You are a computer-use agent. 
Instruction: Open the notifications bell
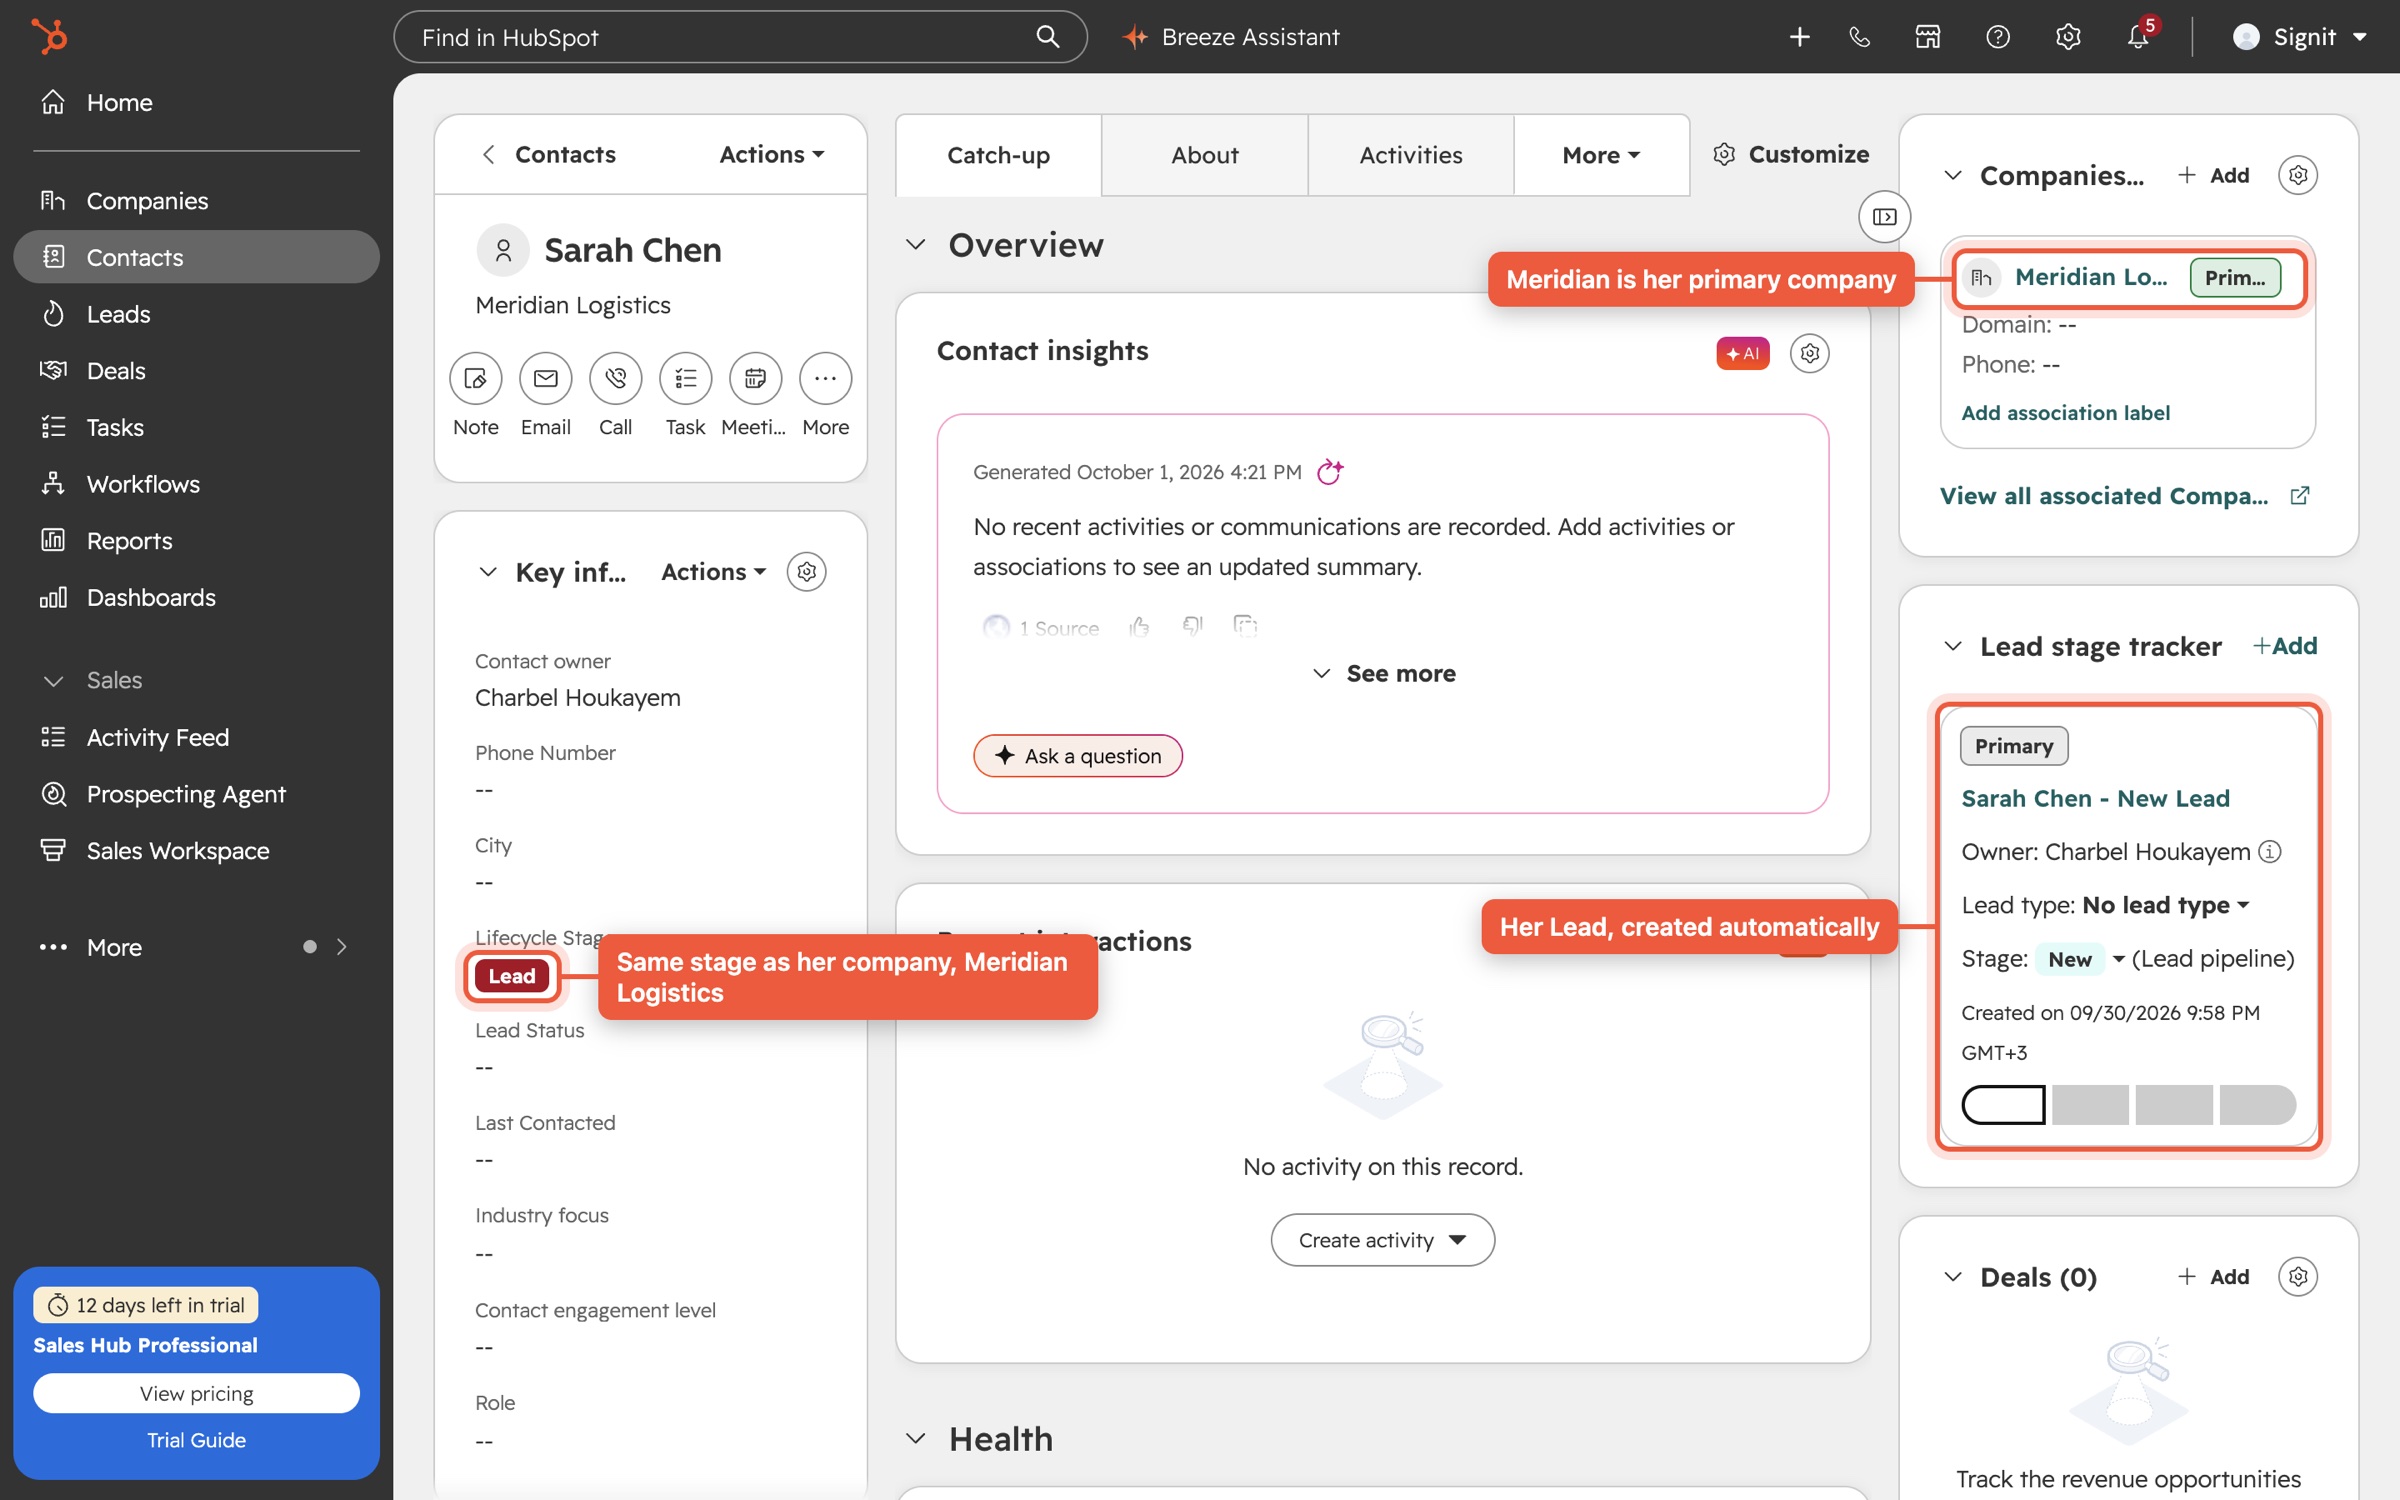click(2137, 37)
